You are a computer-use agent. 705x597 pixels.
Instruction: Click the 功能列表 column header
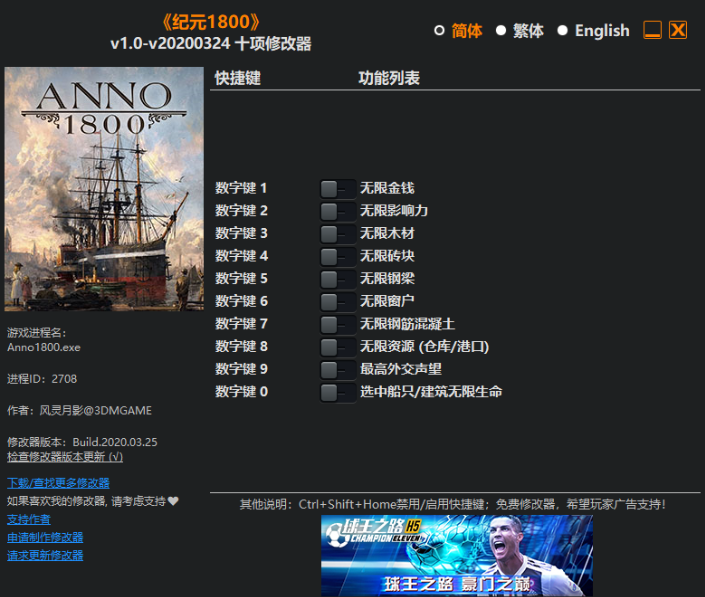point(389,78)
